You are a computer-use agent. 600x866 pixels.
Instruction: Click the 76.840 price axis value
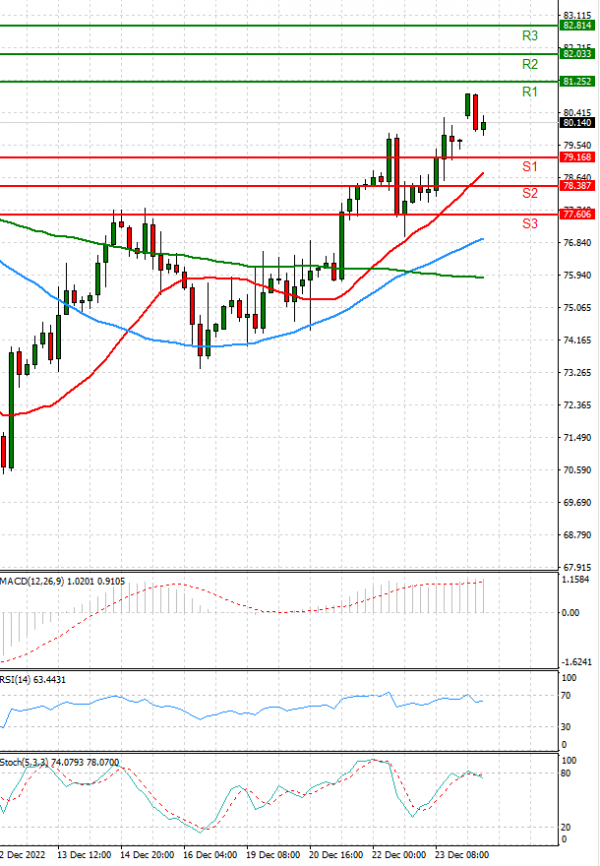(577, 242)
